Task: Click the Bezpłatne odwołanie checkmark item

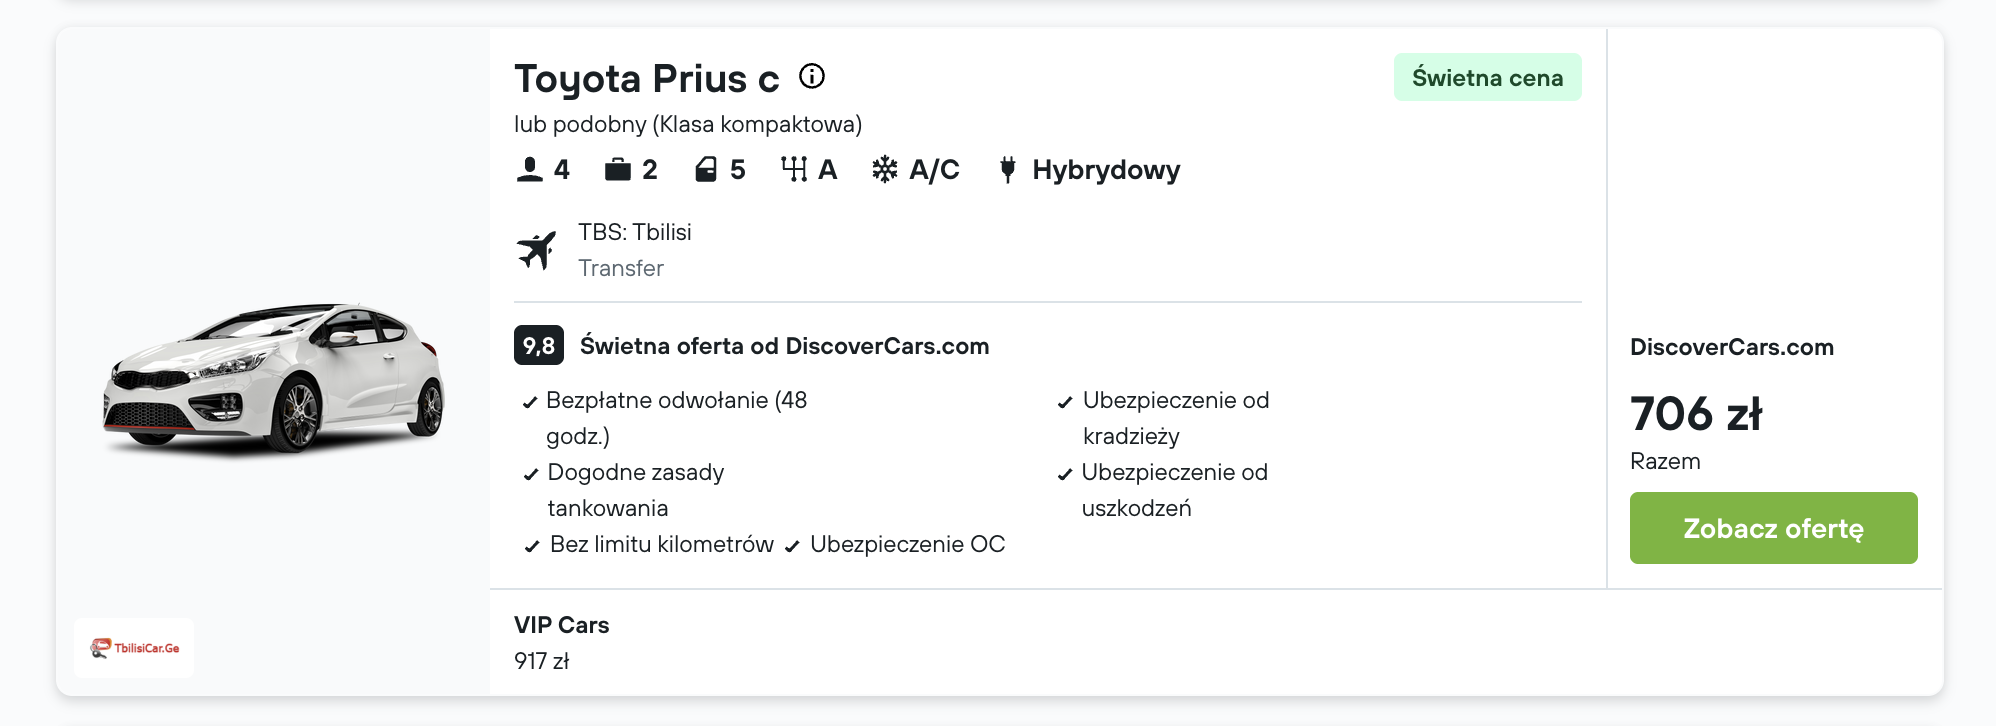Action: point(676,401)
